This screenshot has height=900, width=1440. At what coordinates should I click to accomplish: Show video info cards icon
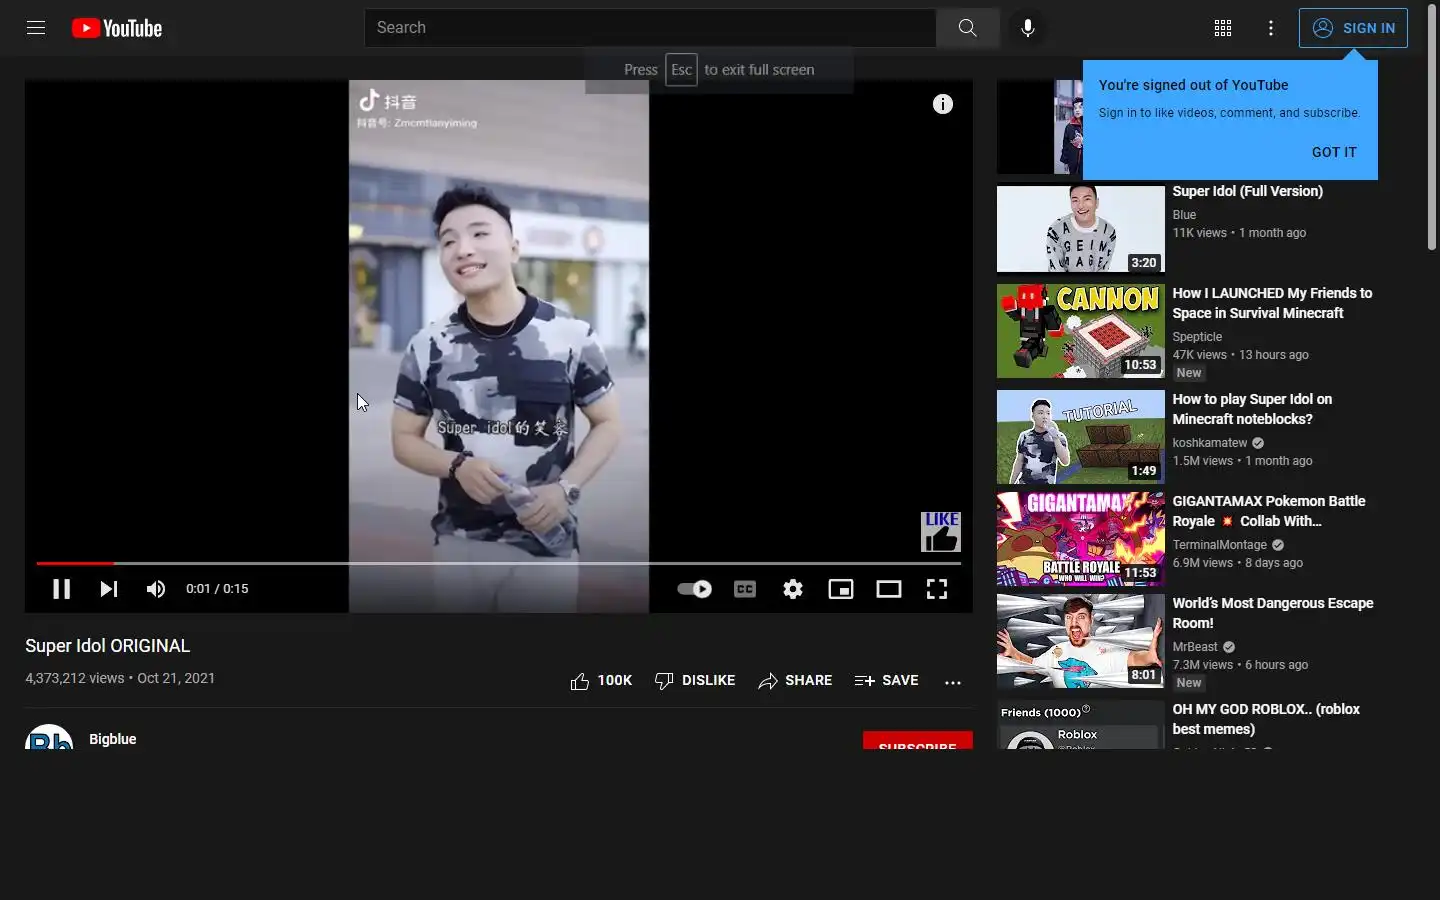943,104
